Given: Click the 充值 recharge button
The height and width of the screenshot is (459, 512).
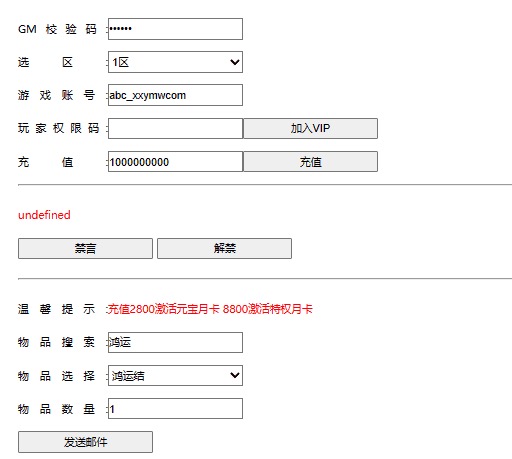Looking at the screenshot, I should [311, 162].
